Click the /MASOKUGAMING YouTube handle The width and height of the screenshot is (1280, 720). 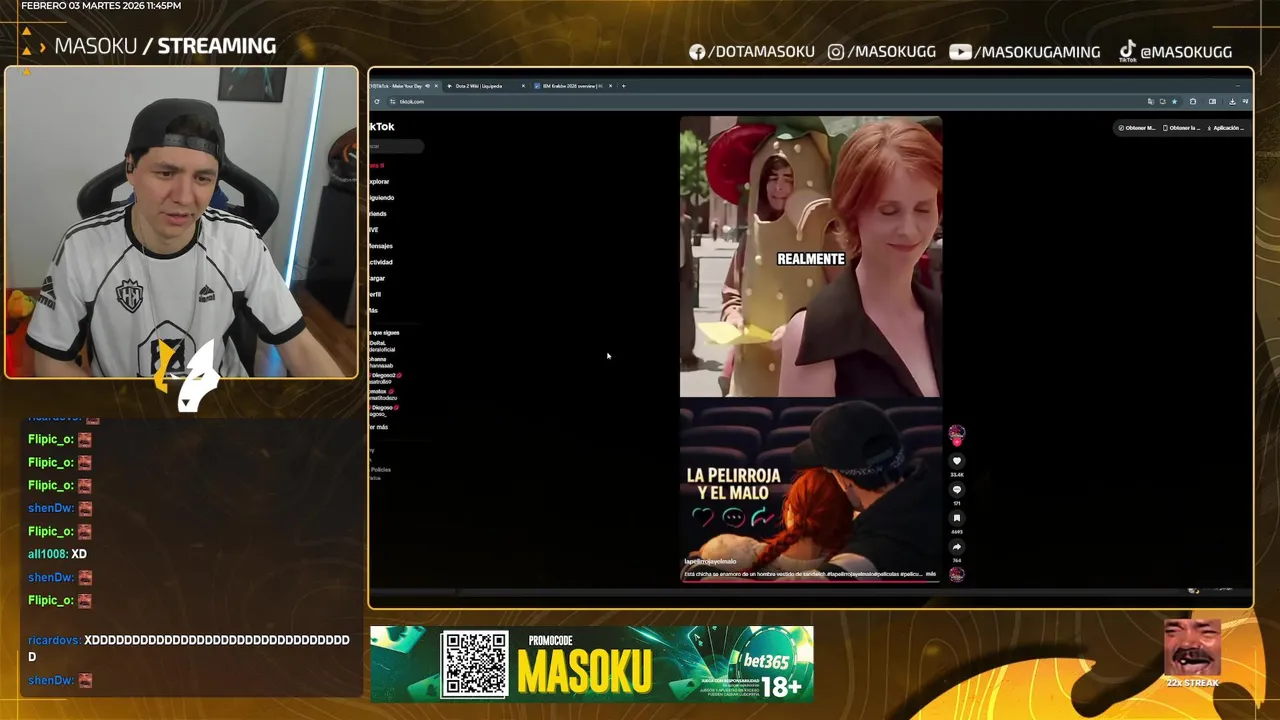pos(1025,52)
